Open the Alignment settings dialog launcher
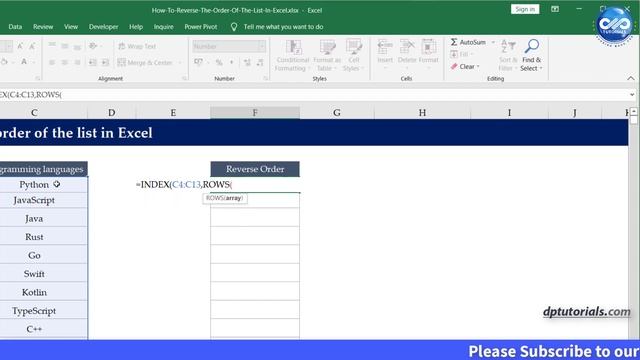 (x=184, y=78)
